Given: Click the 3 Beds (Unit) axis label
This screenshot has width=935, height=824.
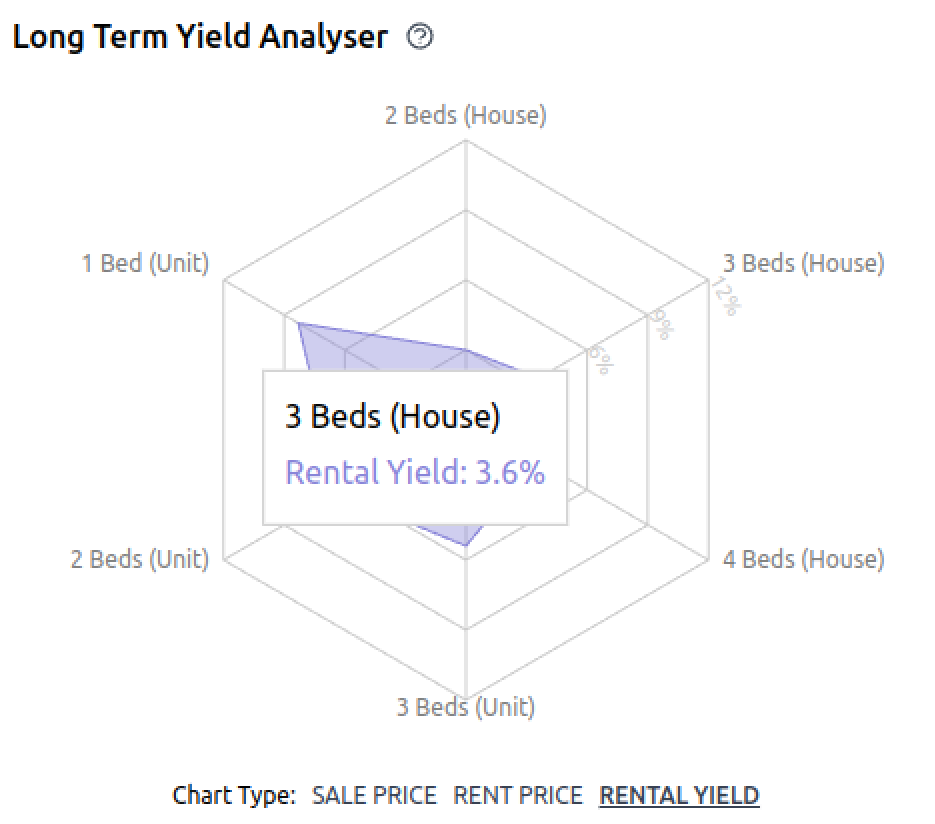Looking at the screenshot, I should pyautogui.click(x=466, y=707).
